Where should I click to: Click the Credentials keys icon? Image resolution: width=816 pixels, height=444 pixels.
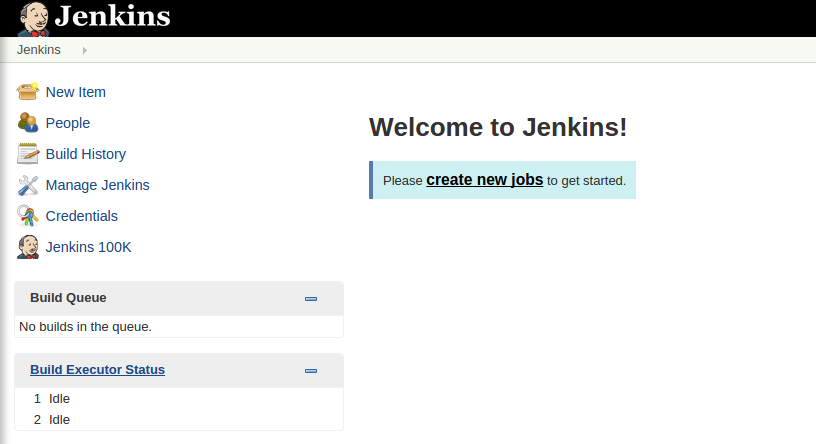point(28,215)
